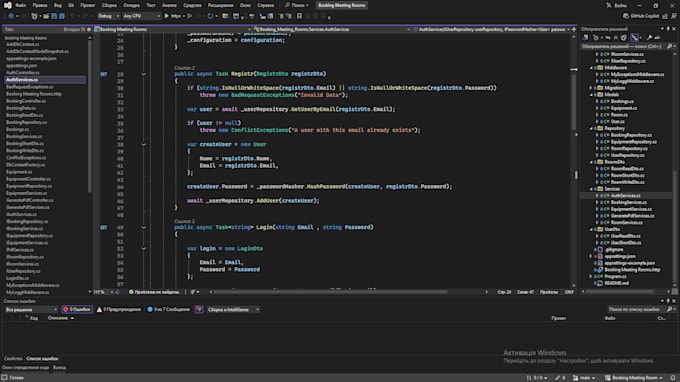Click Start Without Debugging outline play icon
Viewport: 680px width, 382px height.
click(x=190, y=16)
